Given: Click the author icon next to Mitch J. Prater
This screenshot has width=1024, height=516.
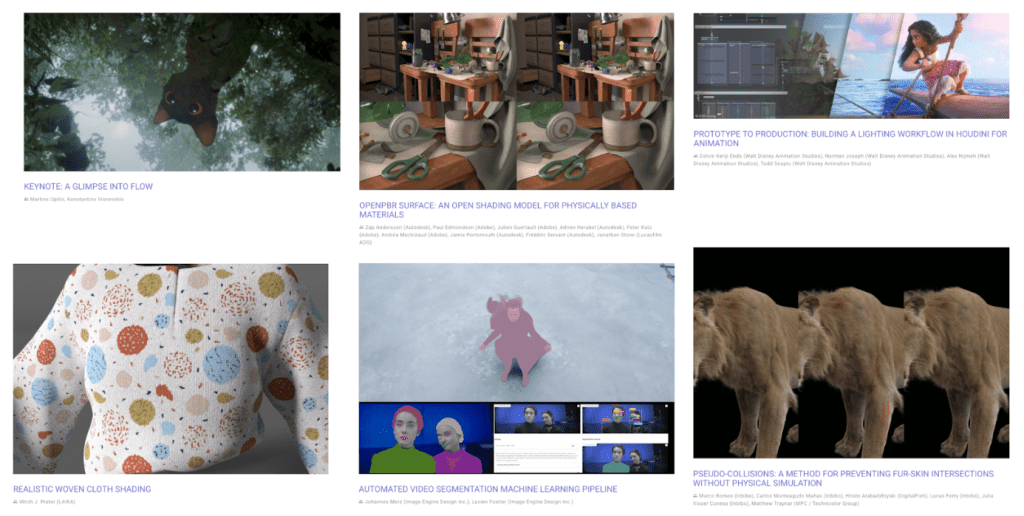Looking at the screenshot, I should click(15, 502).
